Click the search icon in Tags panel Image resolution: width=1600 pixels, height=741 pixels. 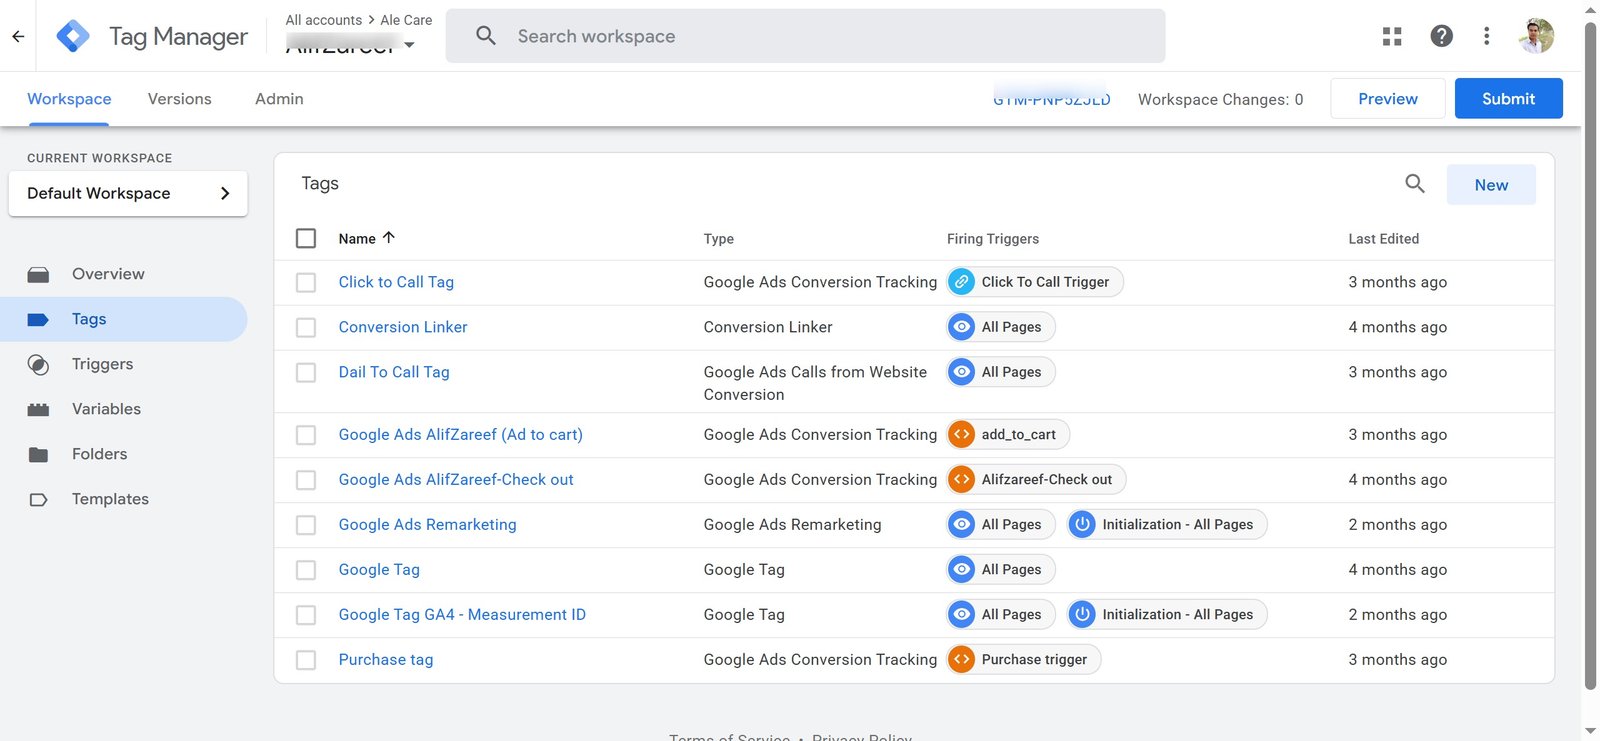[x=1414, y=184]
